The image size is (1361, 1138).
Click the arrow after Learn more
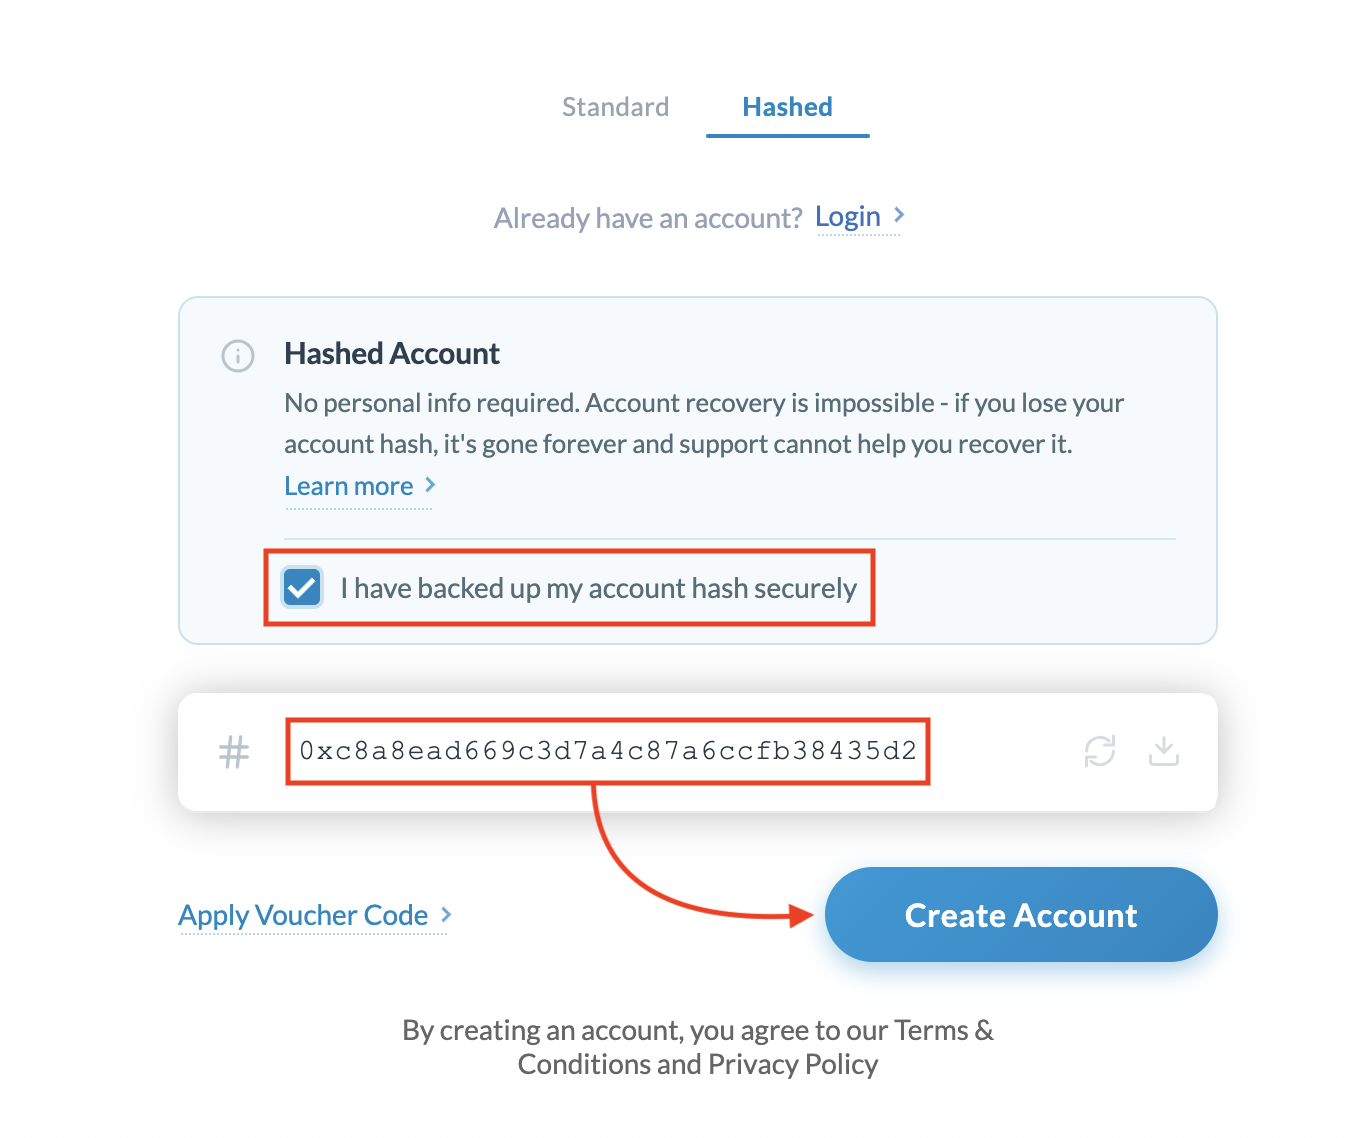pyautogui.click(x=431, y=485)
